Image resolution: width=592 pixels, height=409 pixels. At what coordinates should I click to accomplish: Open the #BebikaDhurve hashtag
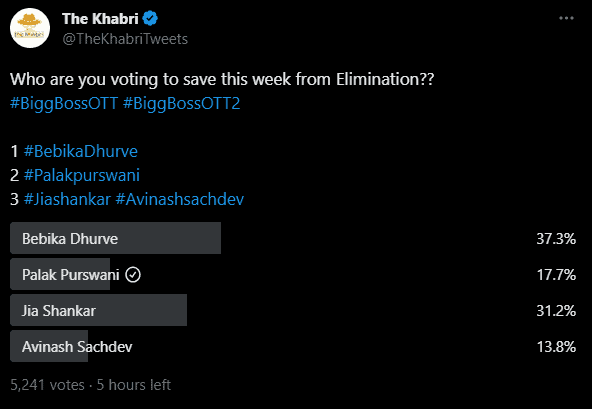click(80, 151)
